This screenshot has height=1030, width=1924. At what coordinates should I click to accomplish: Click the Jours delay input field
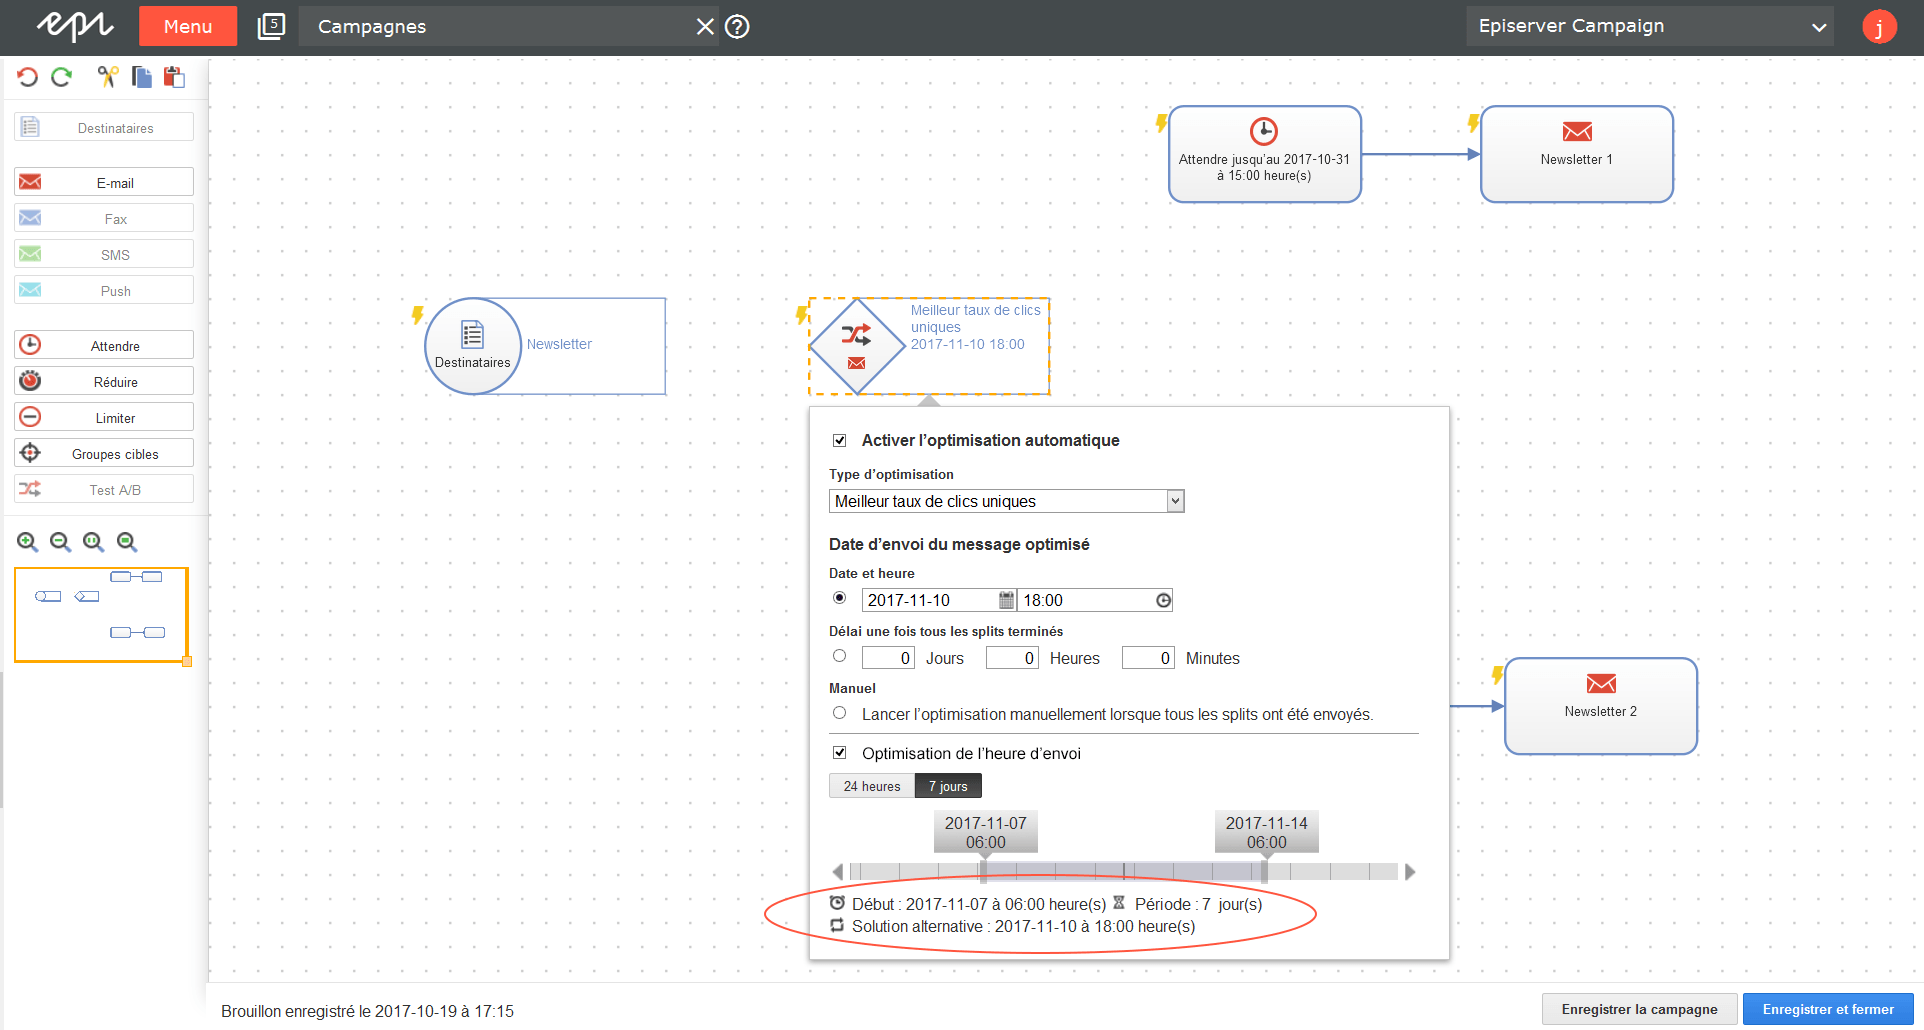point(888,658)
